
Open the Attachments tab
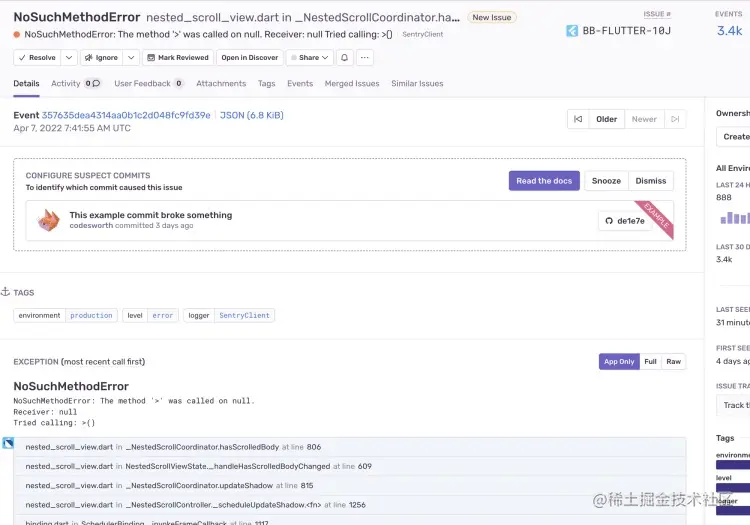[x=221, y=83]
